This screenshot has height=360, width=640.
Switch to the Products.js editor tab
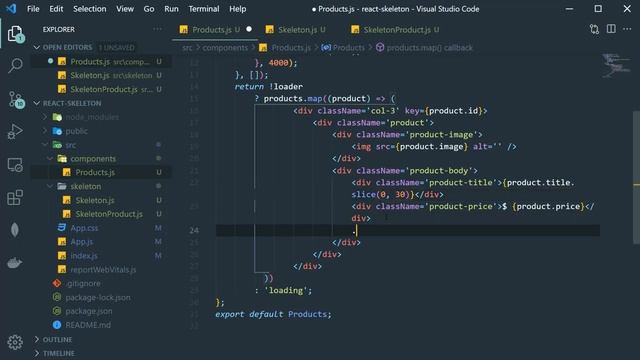click(215, 29)
